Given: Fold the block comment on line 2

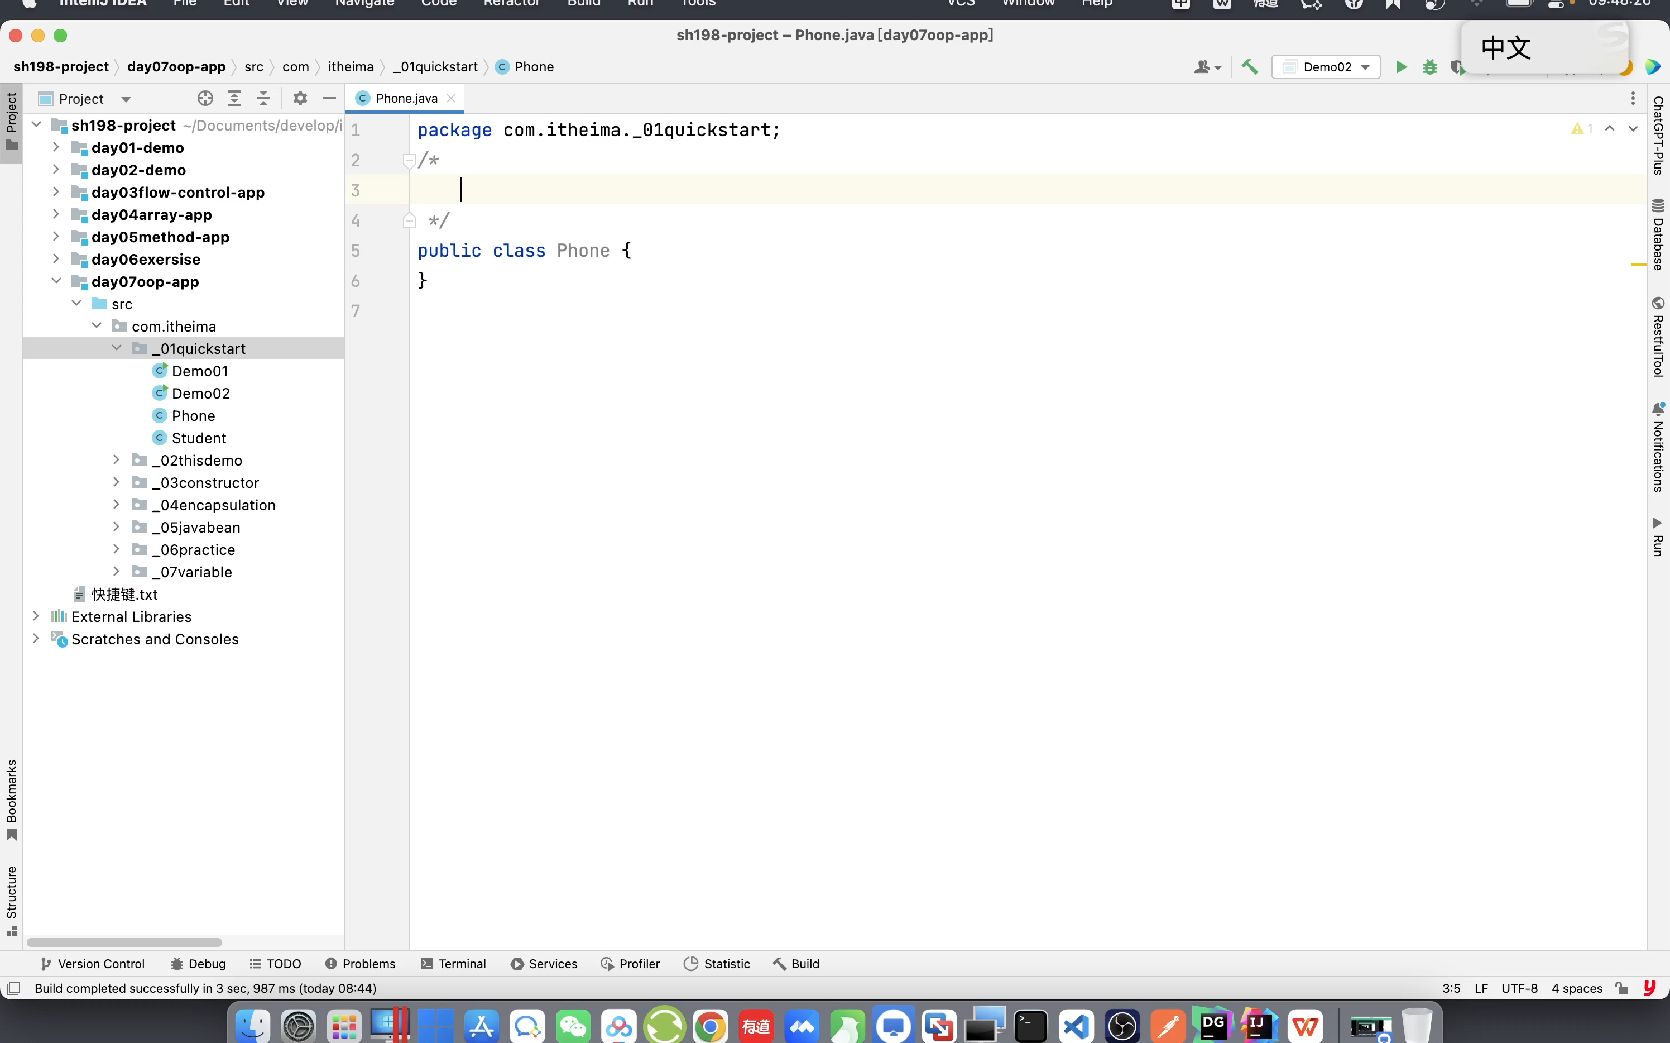Looking at the screenshot, I should click(x=408, y=160).
